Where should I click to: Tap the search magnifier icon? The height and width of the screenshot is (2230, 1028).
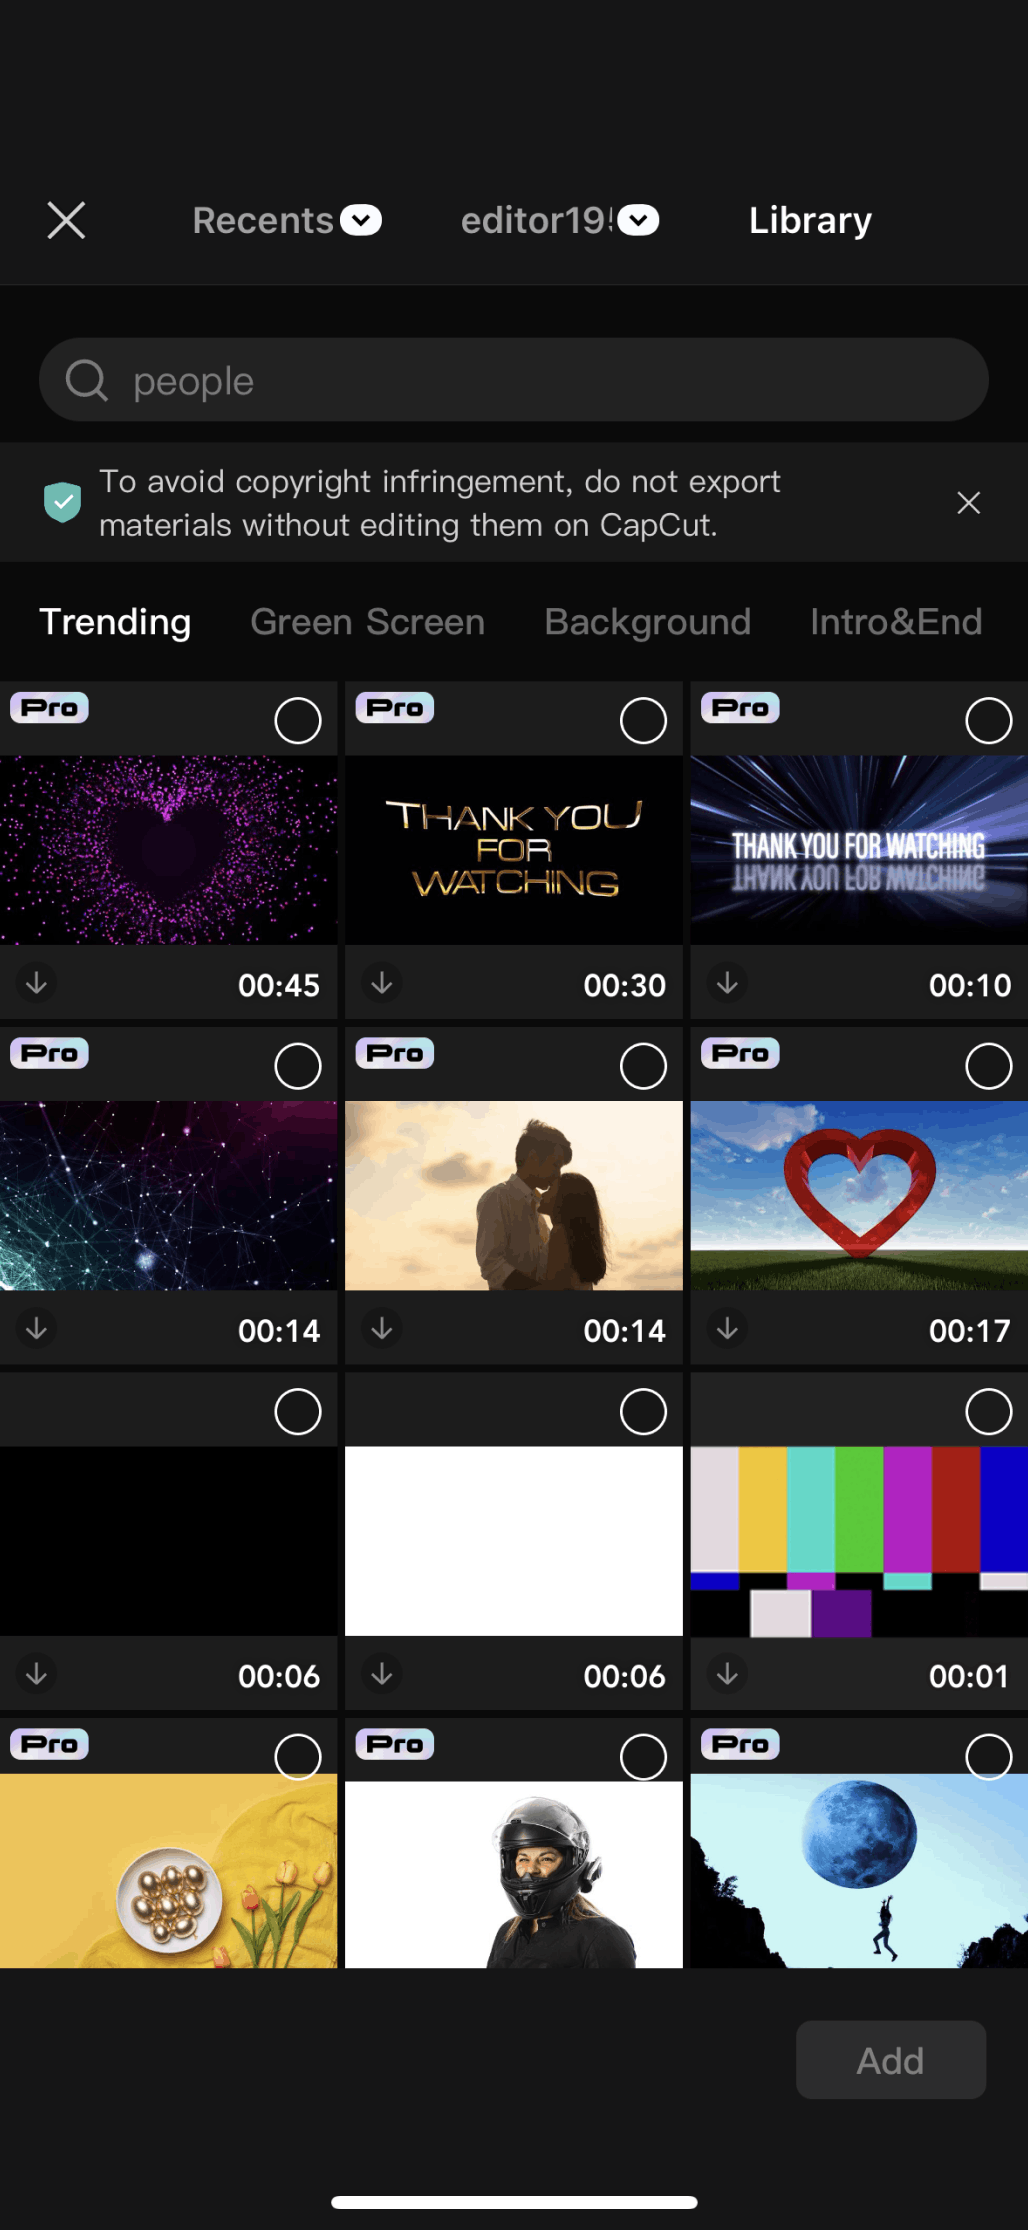tap(87, 380)
